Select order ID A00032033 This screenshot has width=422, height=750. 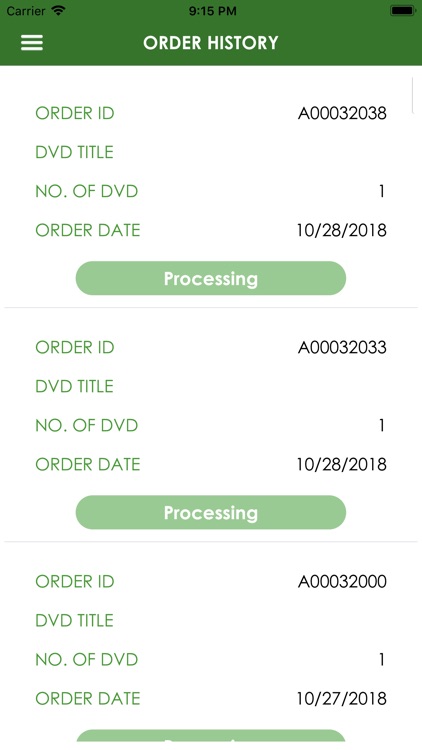click(342, 347)
